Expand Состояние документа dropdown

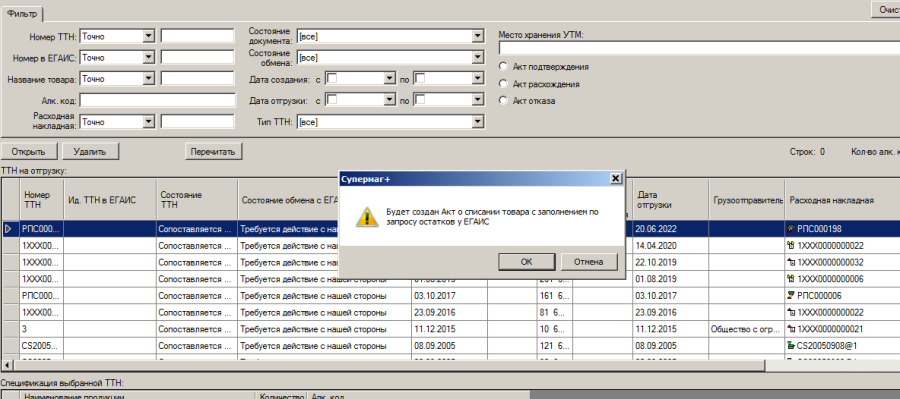pyautogui.click(x=478, y=36)
